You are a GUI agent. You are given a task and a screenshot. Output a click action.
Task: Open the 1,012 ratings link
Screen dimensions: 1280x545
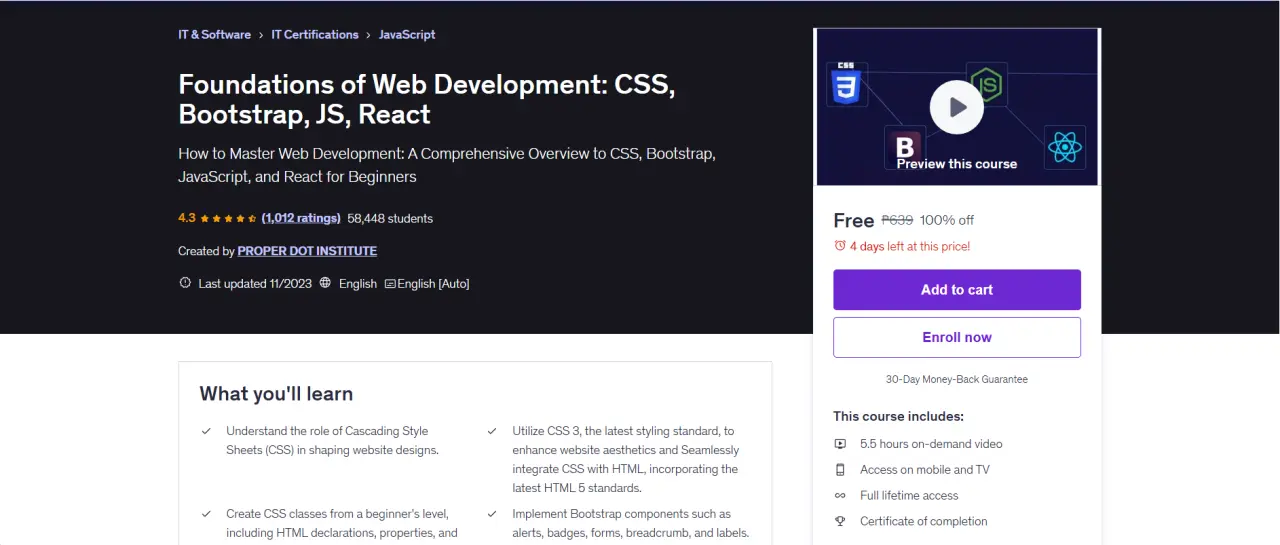pyautogui.click(x=301, y=218)
